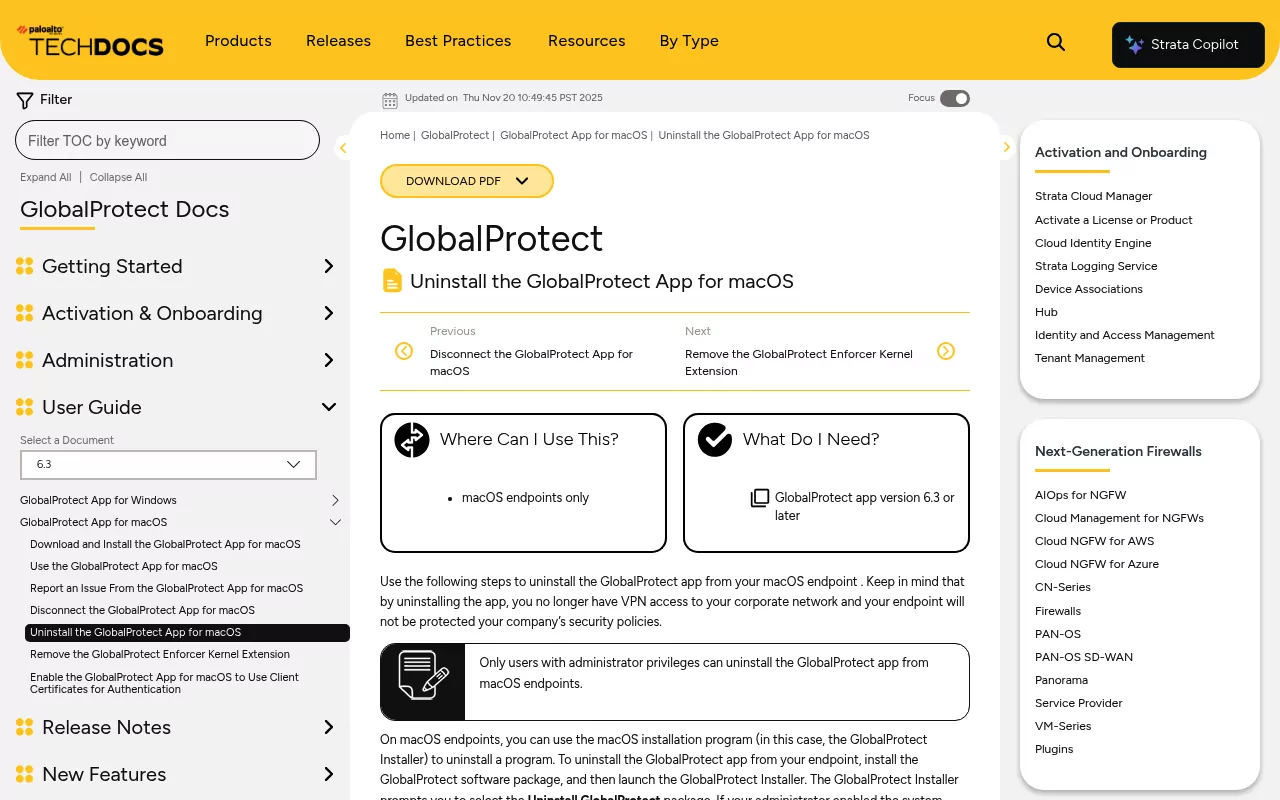Image resolution: width=1280 pixels, height=800 pixels.
Task: Open Report an Issue From the GlobalProtect App
Action: click(166, 588)
